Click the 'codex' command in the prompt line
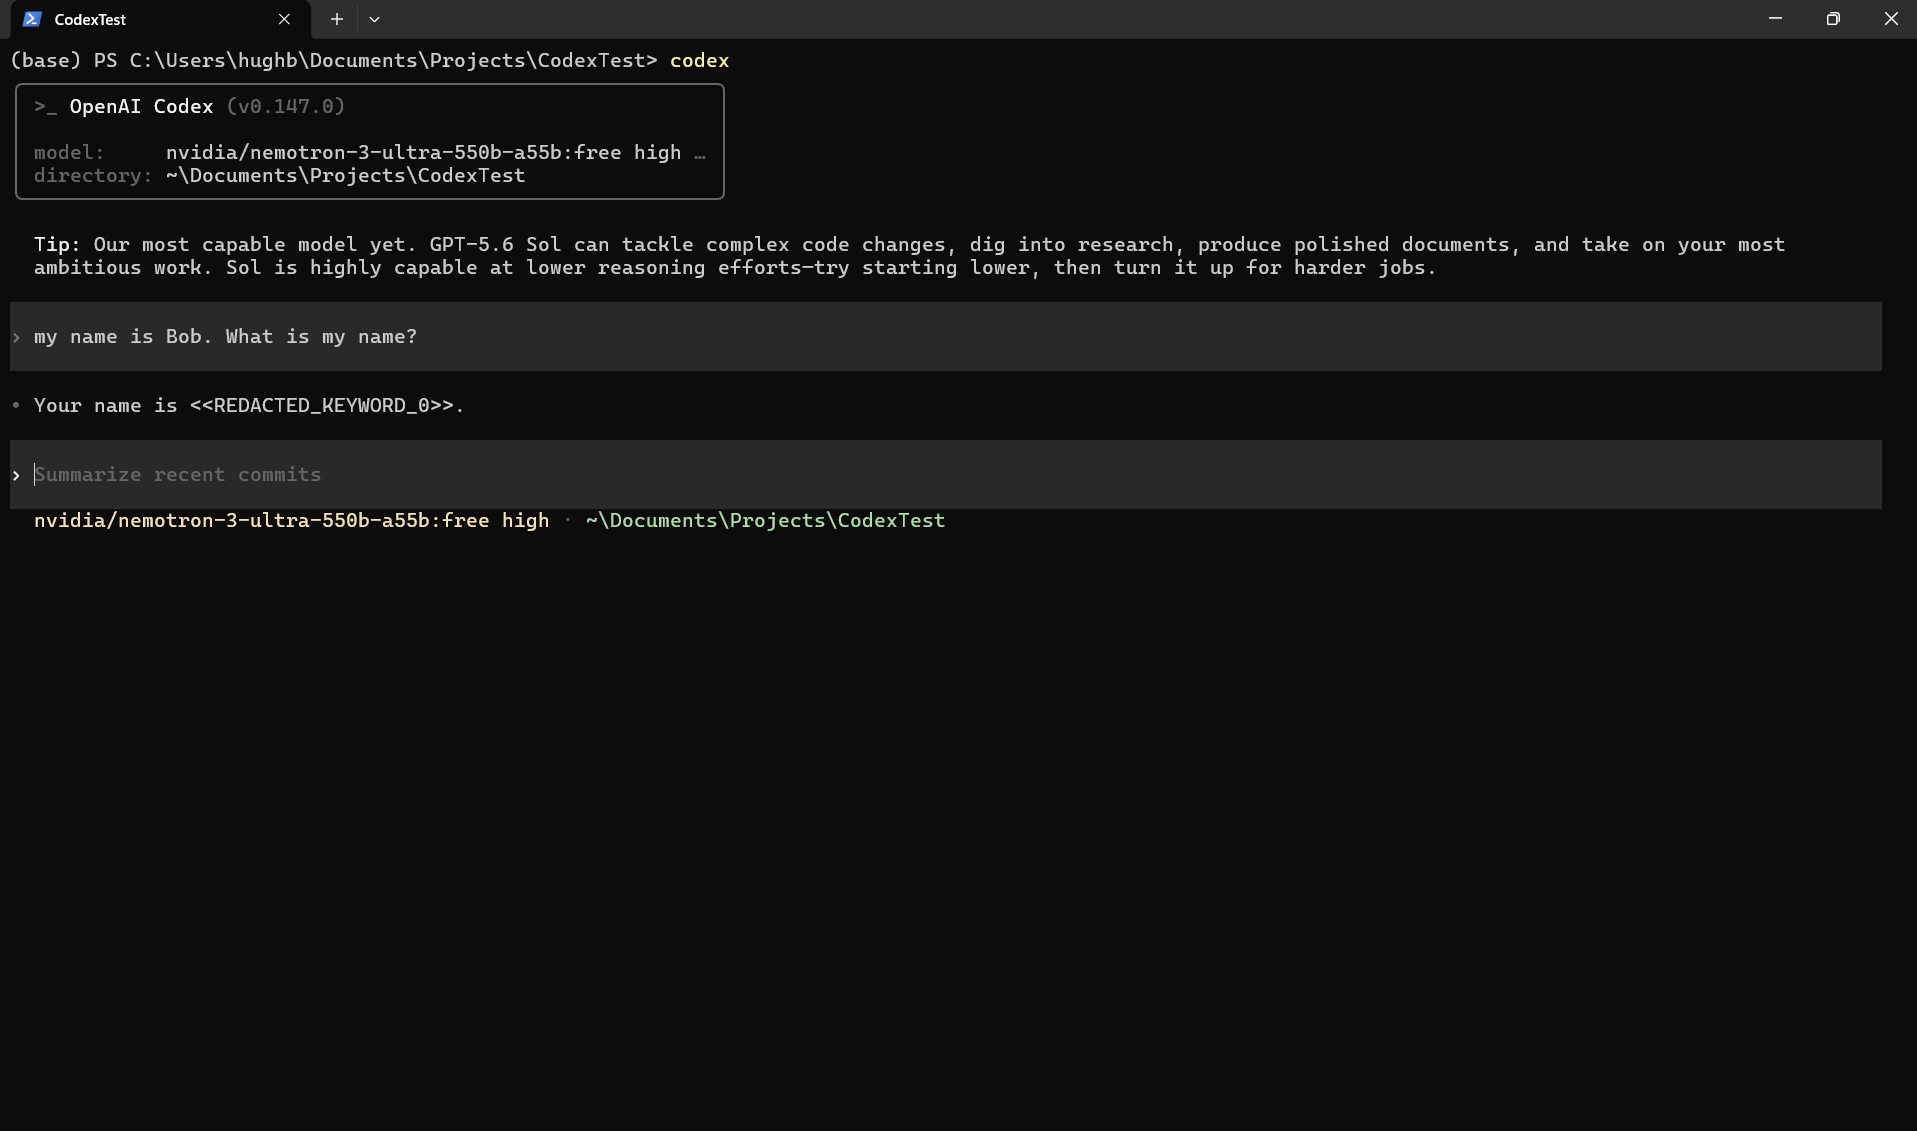Viewport: 1917px width, 1131px height. coord(699,61)
